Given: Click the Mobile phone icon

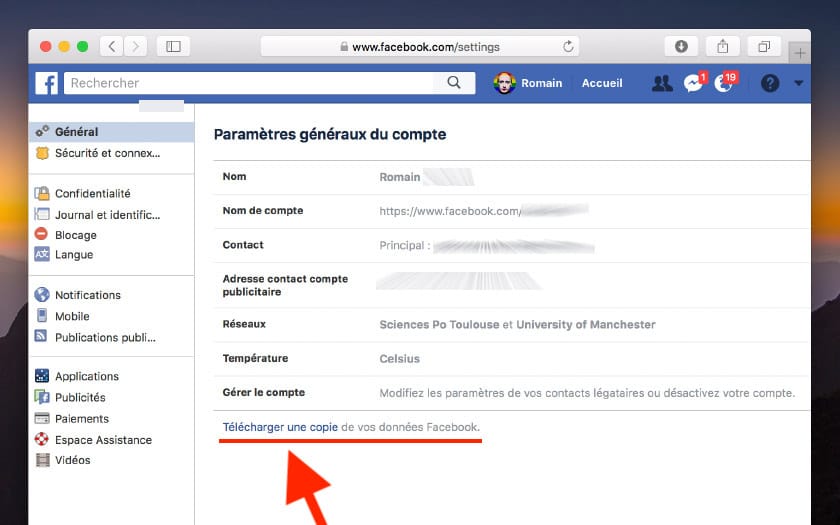Looking at the screenshot, I should click(x=42, y=315).
